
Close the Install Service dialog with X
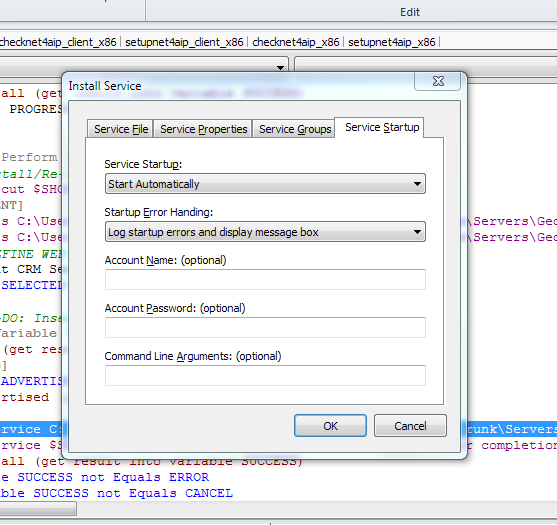[438, 81]
